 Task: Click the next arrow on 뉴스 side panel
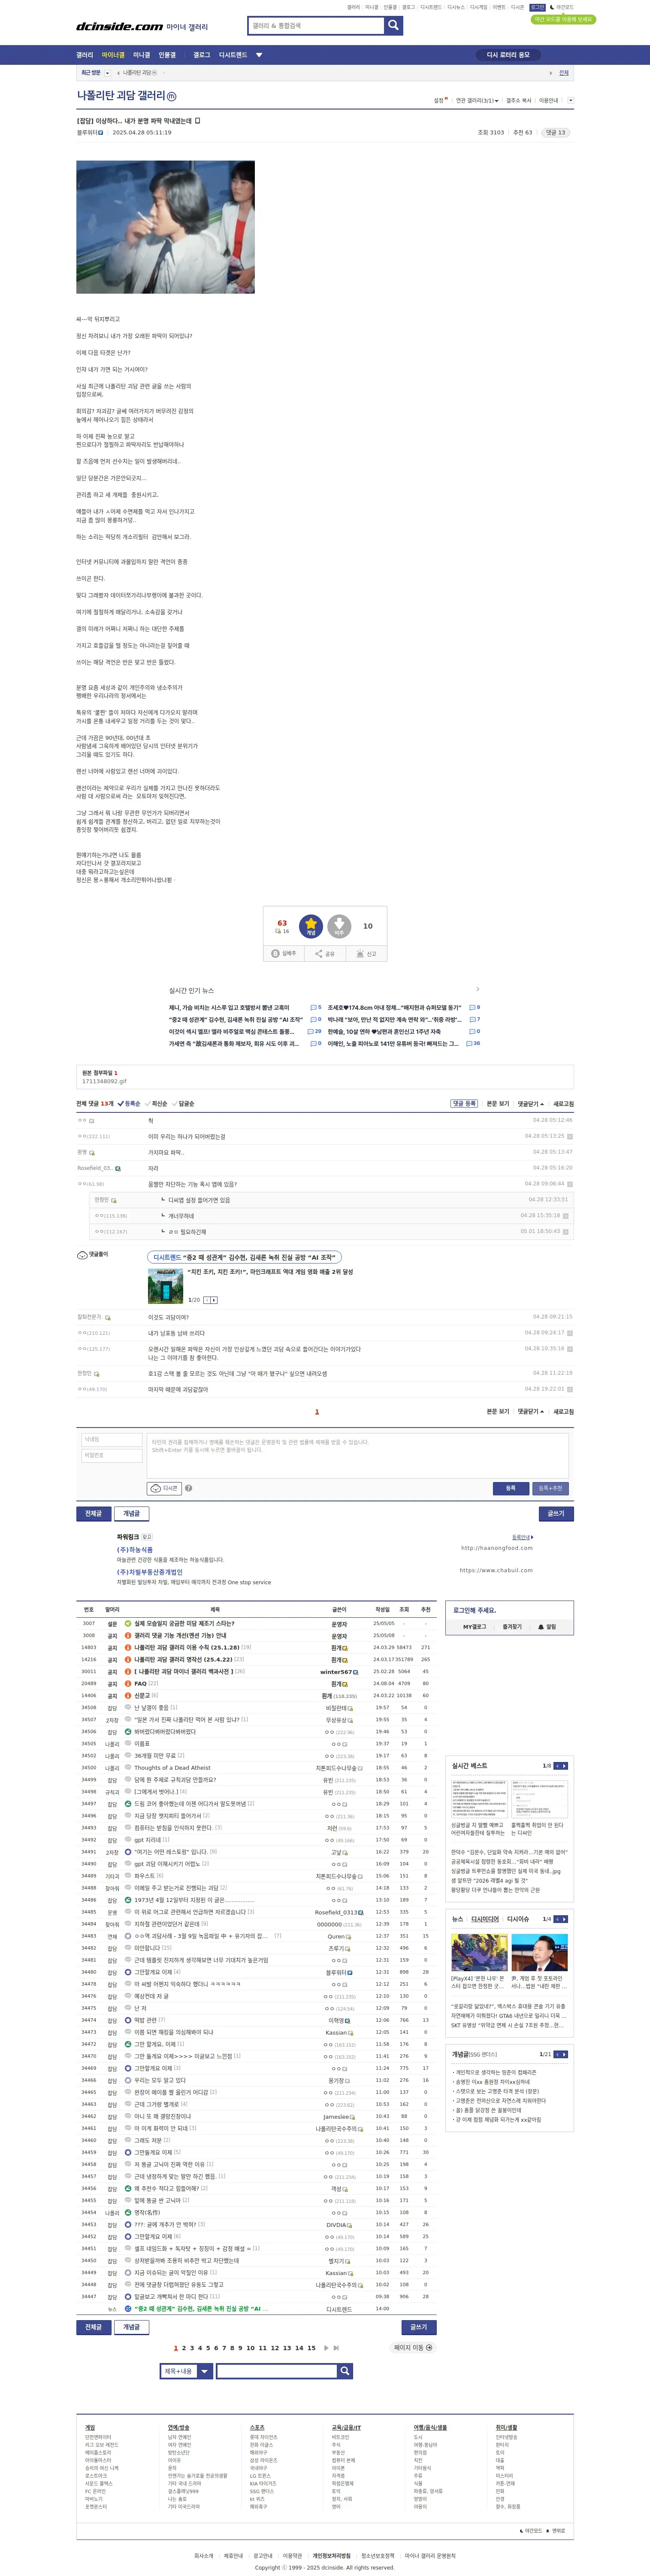pos(564,1919)
